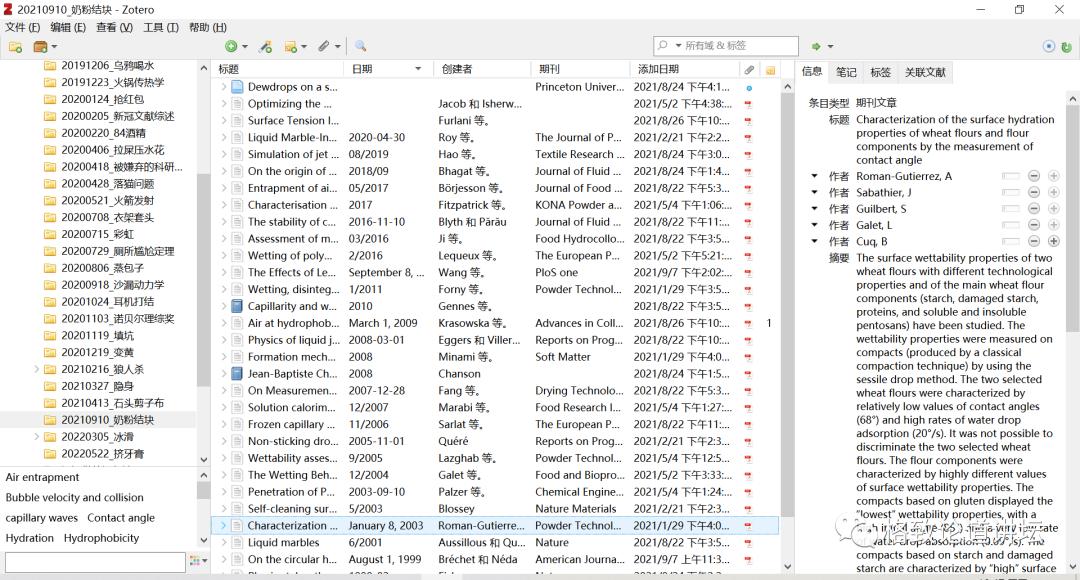This screenshot has width=1080, height=580.
Task: Expand the 'Liquid marbles' item row
Action: tap(224, 543)
